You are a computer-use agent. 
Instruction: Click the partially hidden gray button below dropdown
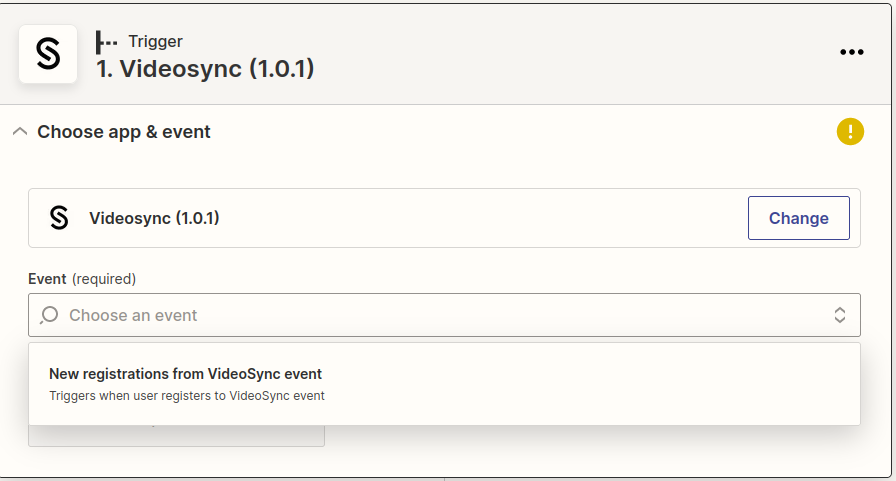[x=176, y=435]
